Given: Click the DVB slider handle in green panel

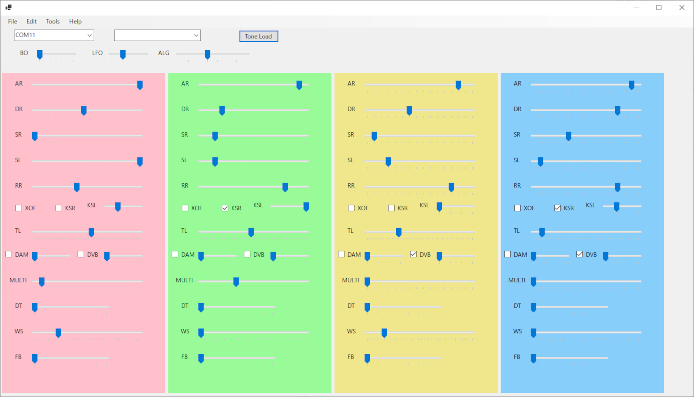Looking at the screenshot, I should (x=274, y=256).
